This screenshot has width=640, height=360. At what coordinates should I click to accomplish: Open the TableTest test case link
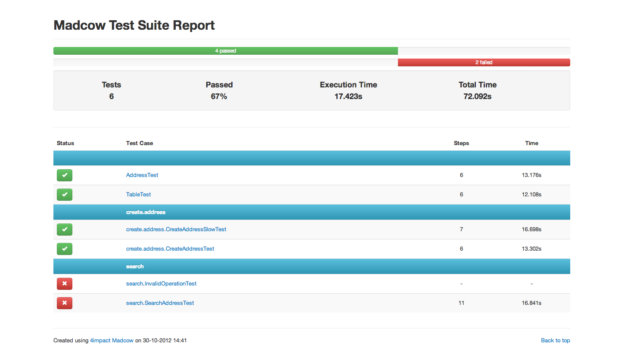click(138, 194)
